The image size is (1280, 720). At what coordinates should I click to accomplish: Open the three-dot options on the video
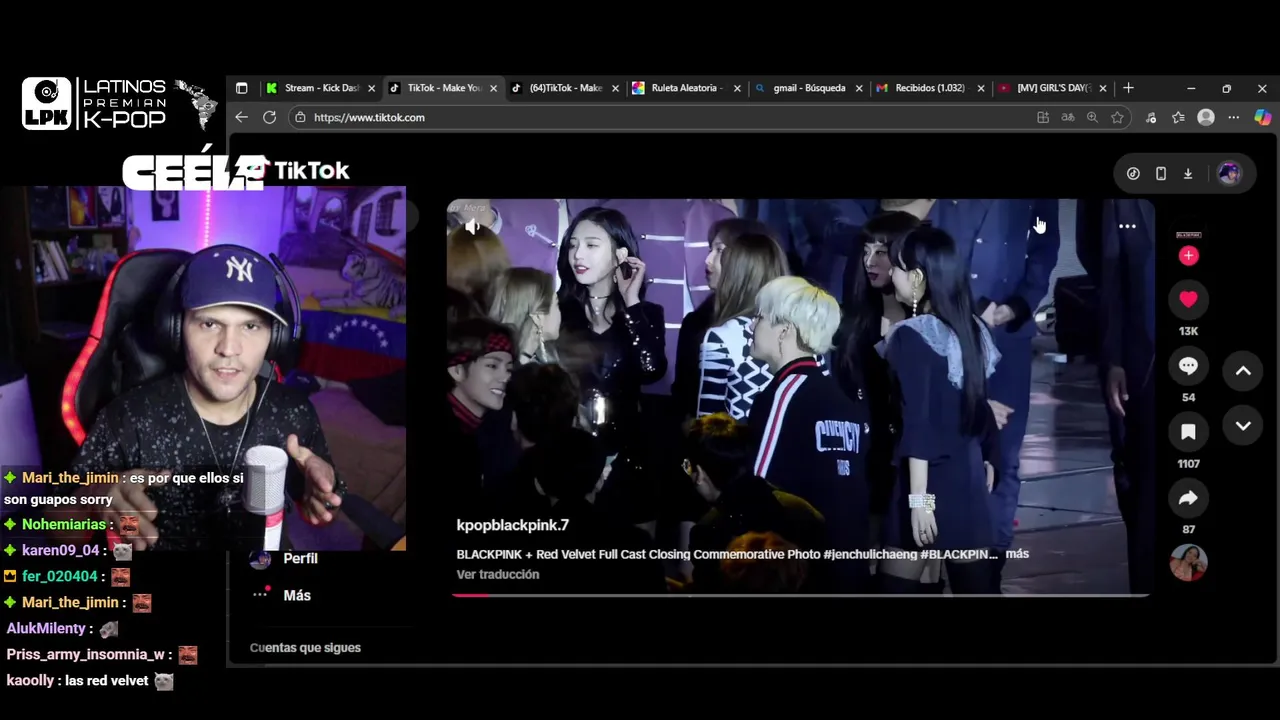pyautogui.click(x=1127, y=226)
